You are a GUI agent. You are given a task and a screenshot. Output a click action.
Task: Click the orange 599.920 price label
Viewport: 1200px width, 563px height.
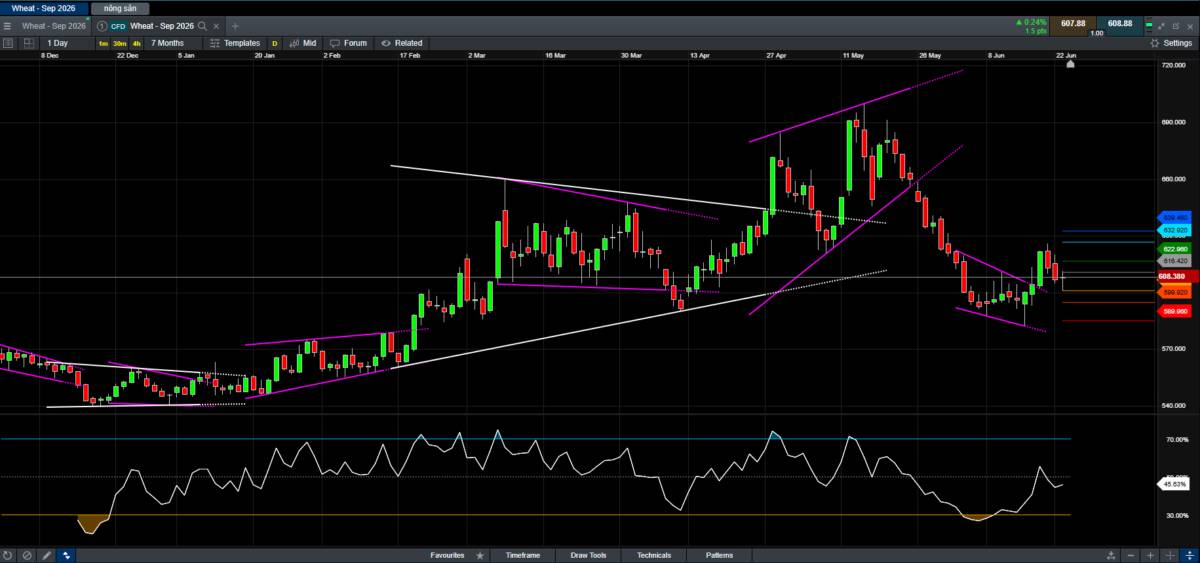pos(1175,292)
